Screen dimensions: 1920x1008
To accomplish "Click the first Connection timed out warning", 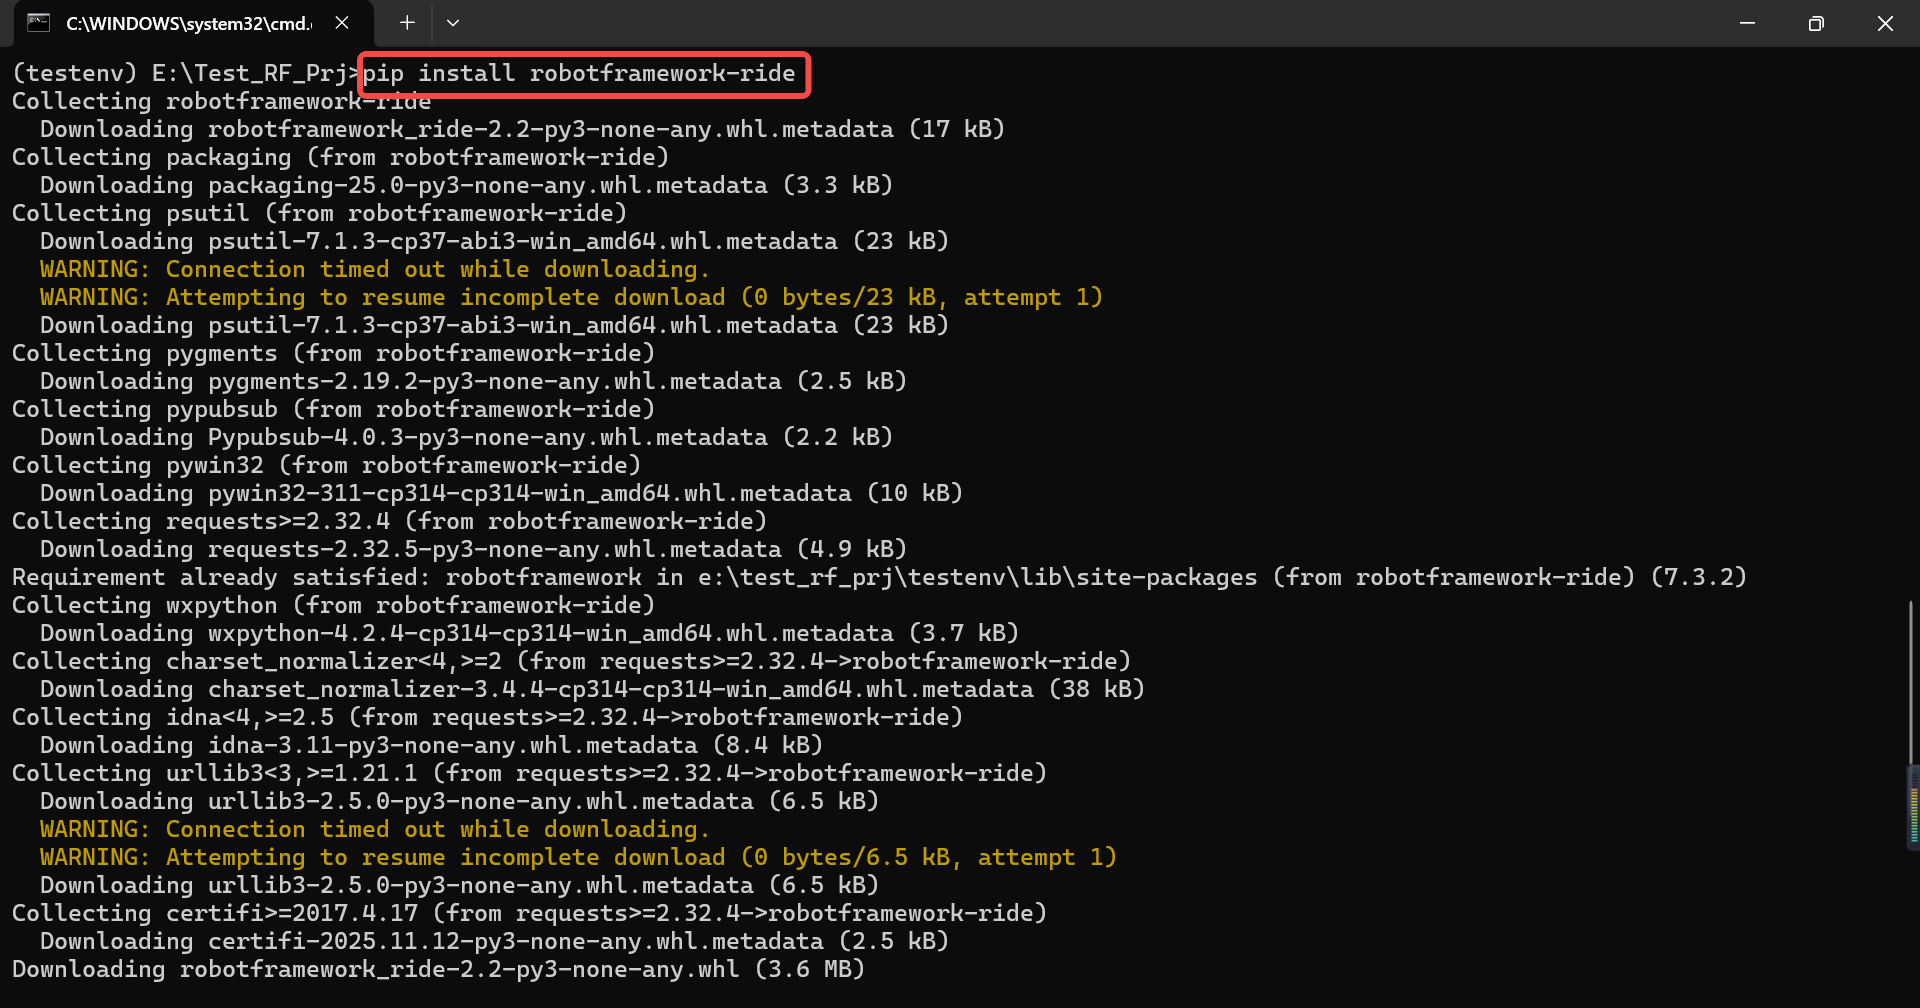I will 375,269.
